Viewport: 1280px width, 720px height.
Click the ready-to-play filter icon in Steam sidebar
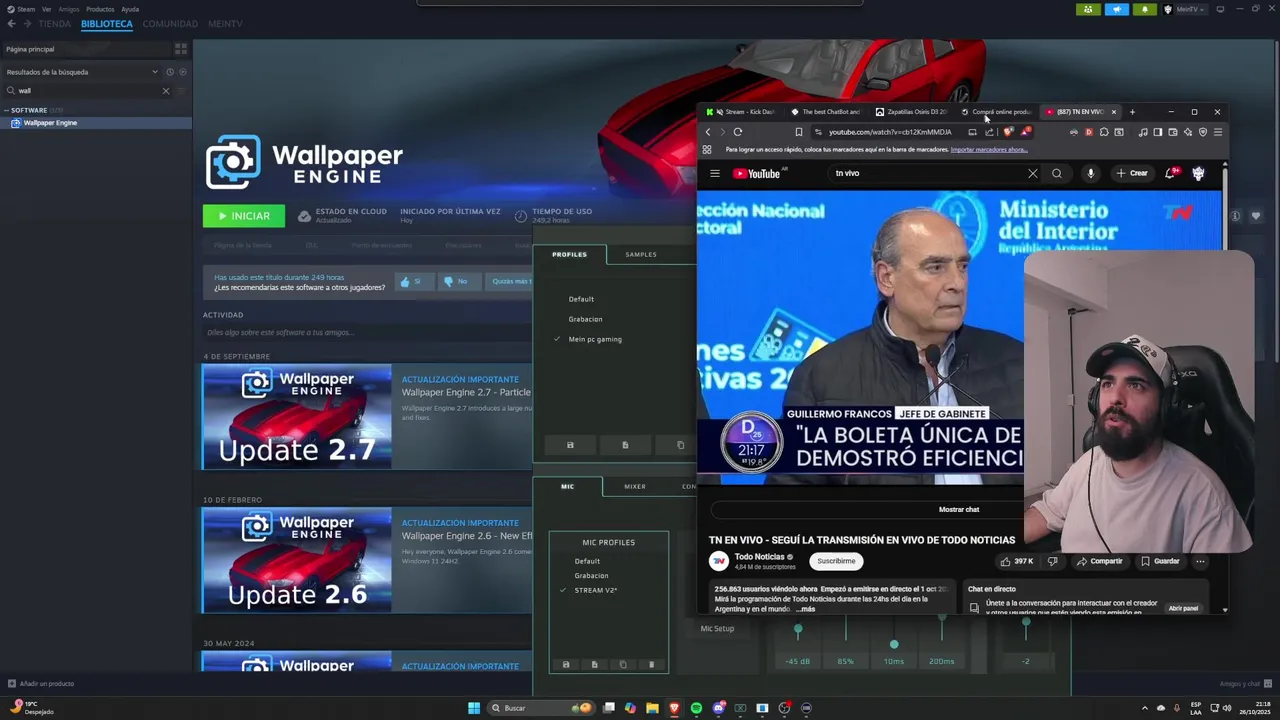(x=182, y=72)
